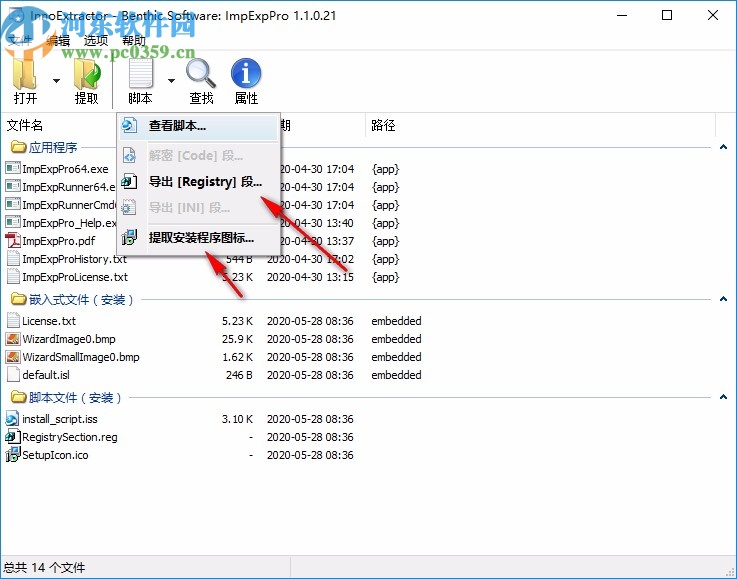This screenshot has width=737, height=579.
Task: Click the ImpExpProLicense.txt file icon
Action: click(13, 277)
